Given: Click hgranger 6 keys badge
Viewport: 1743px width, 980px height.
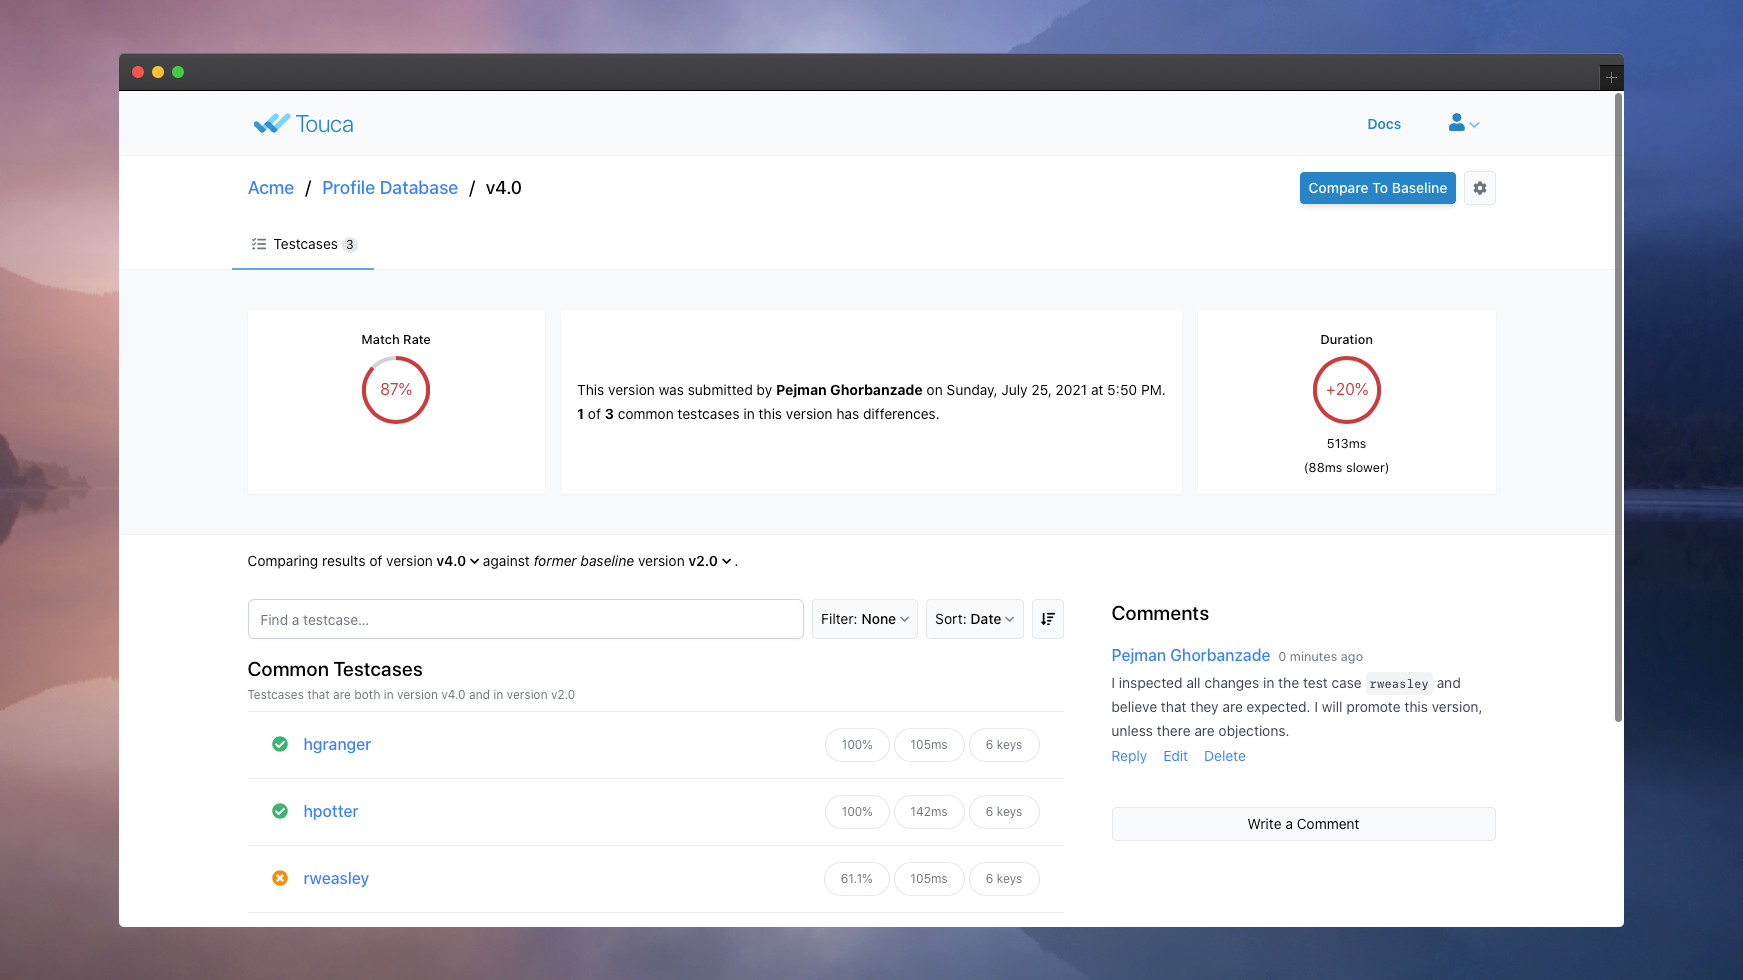Looking at the screenshot, I should coord(1004,745).
